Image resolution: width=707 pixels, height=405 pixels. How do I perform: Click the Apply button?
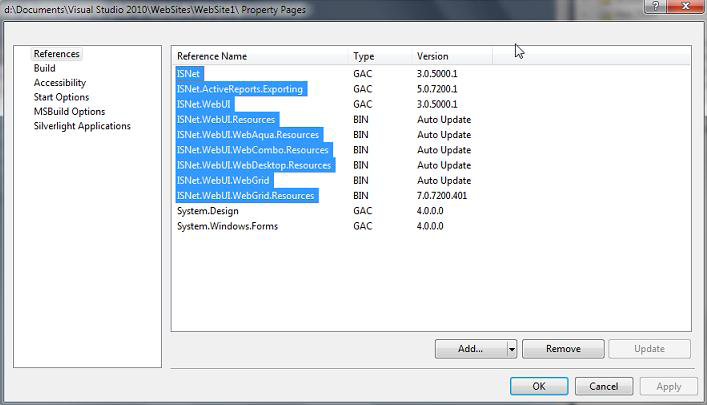[669, 387]
